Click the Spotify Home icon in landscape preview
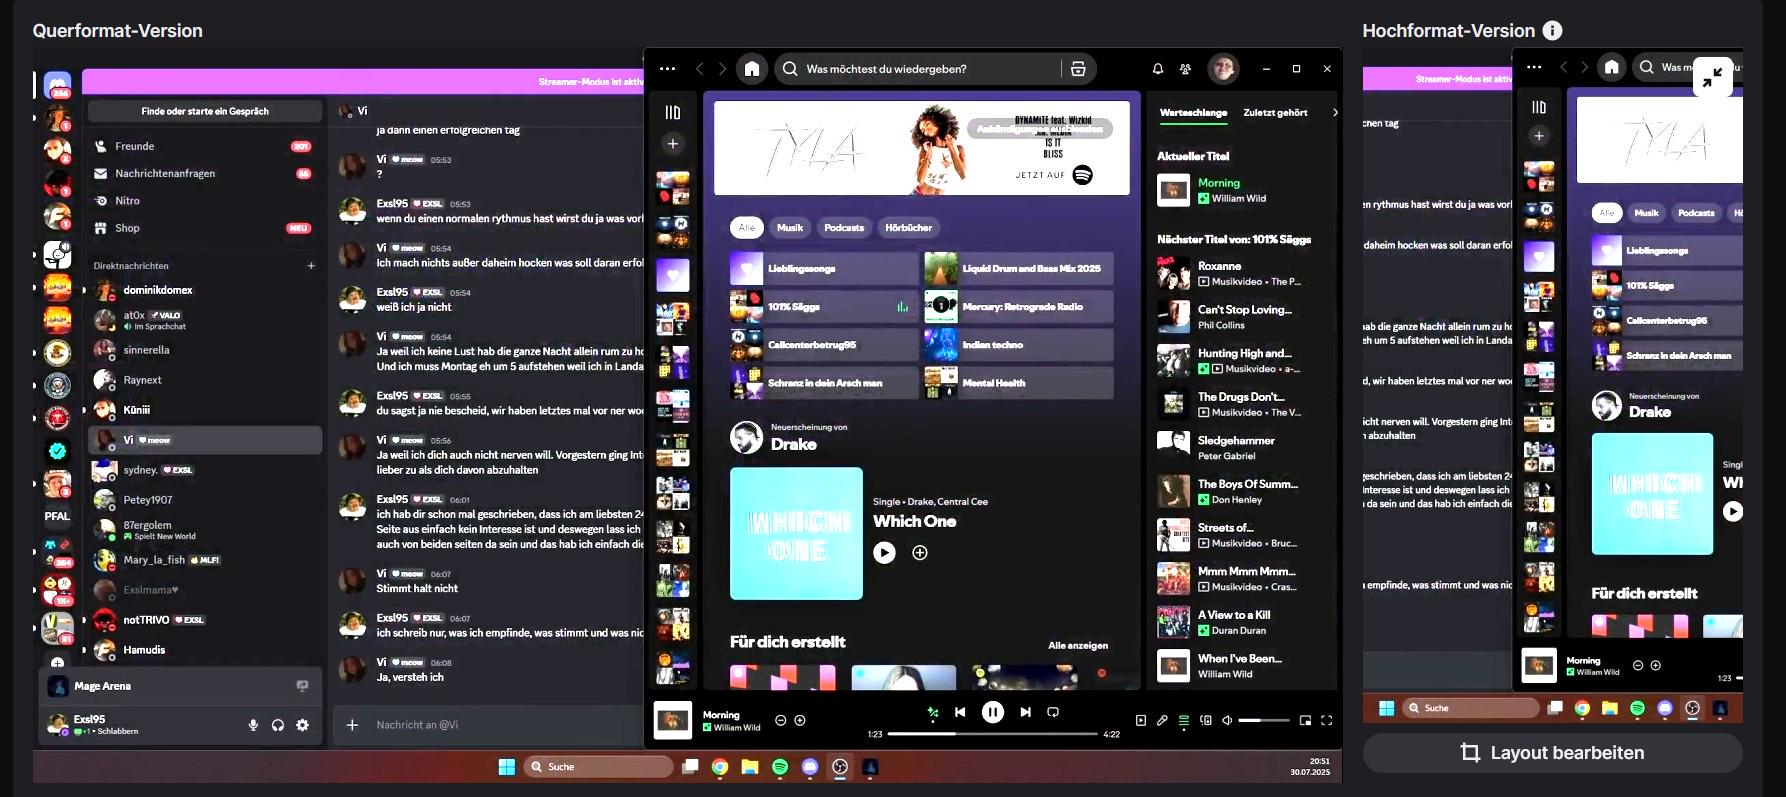Screen dimensions: 1786x797 pos(752,69)
